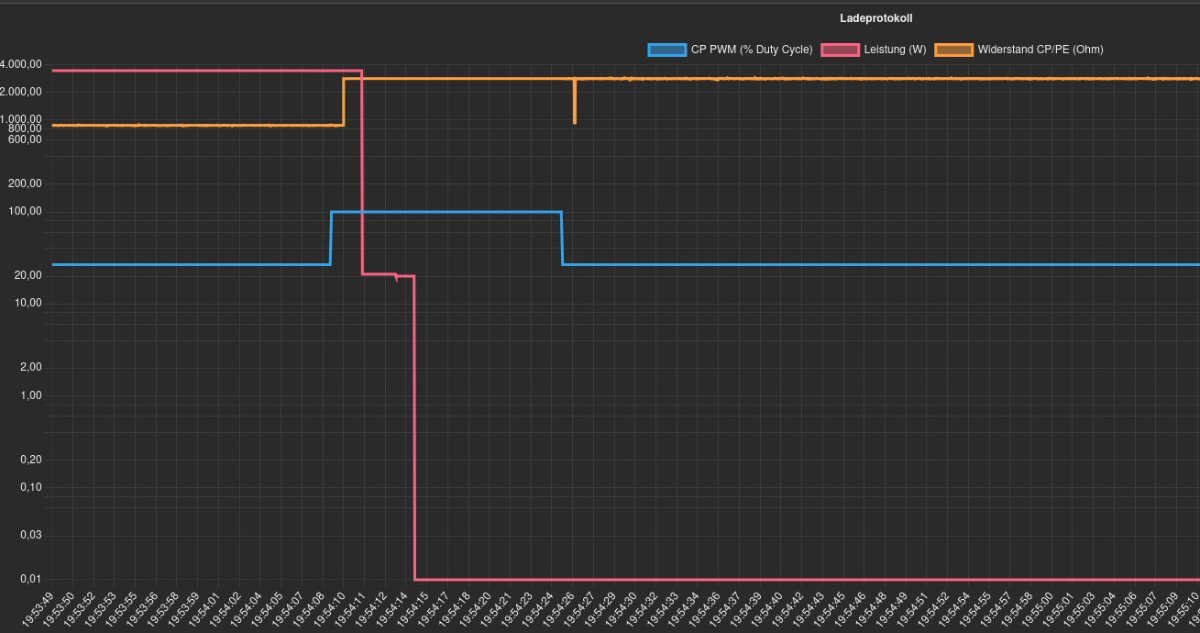This screenshot has height=633, width=1200.
Task: Click the blue line's falling edge near 19:54:26
Action: (x=562, y=238)
